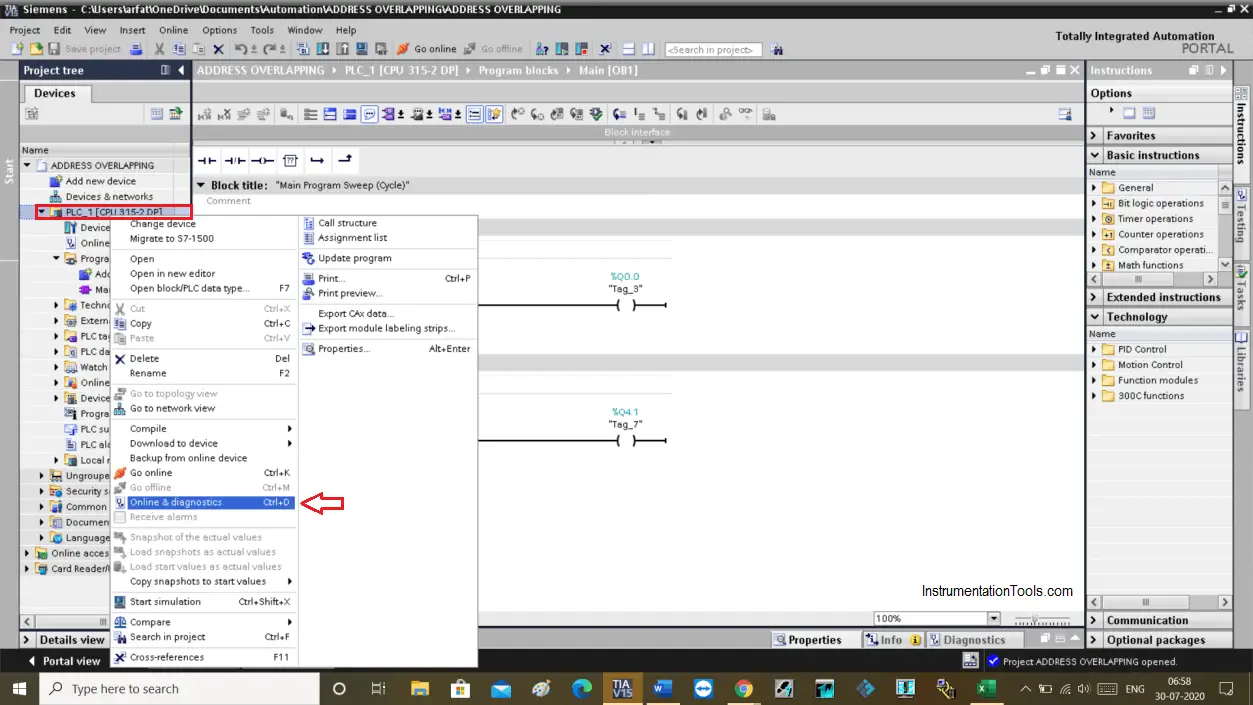Open Word from the Windows taskbar
Viewport: 1253px width, 705px height.
(x=662, y=688)
